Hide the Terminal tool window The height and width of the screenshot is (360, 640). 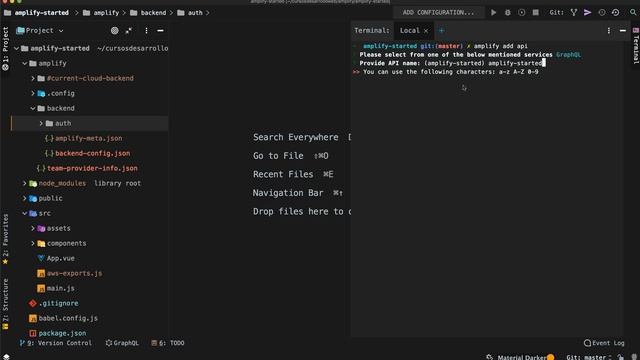(x=623, y=31)
